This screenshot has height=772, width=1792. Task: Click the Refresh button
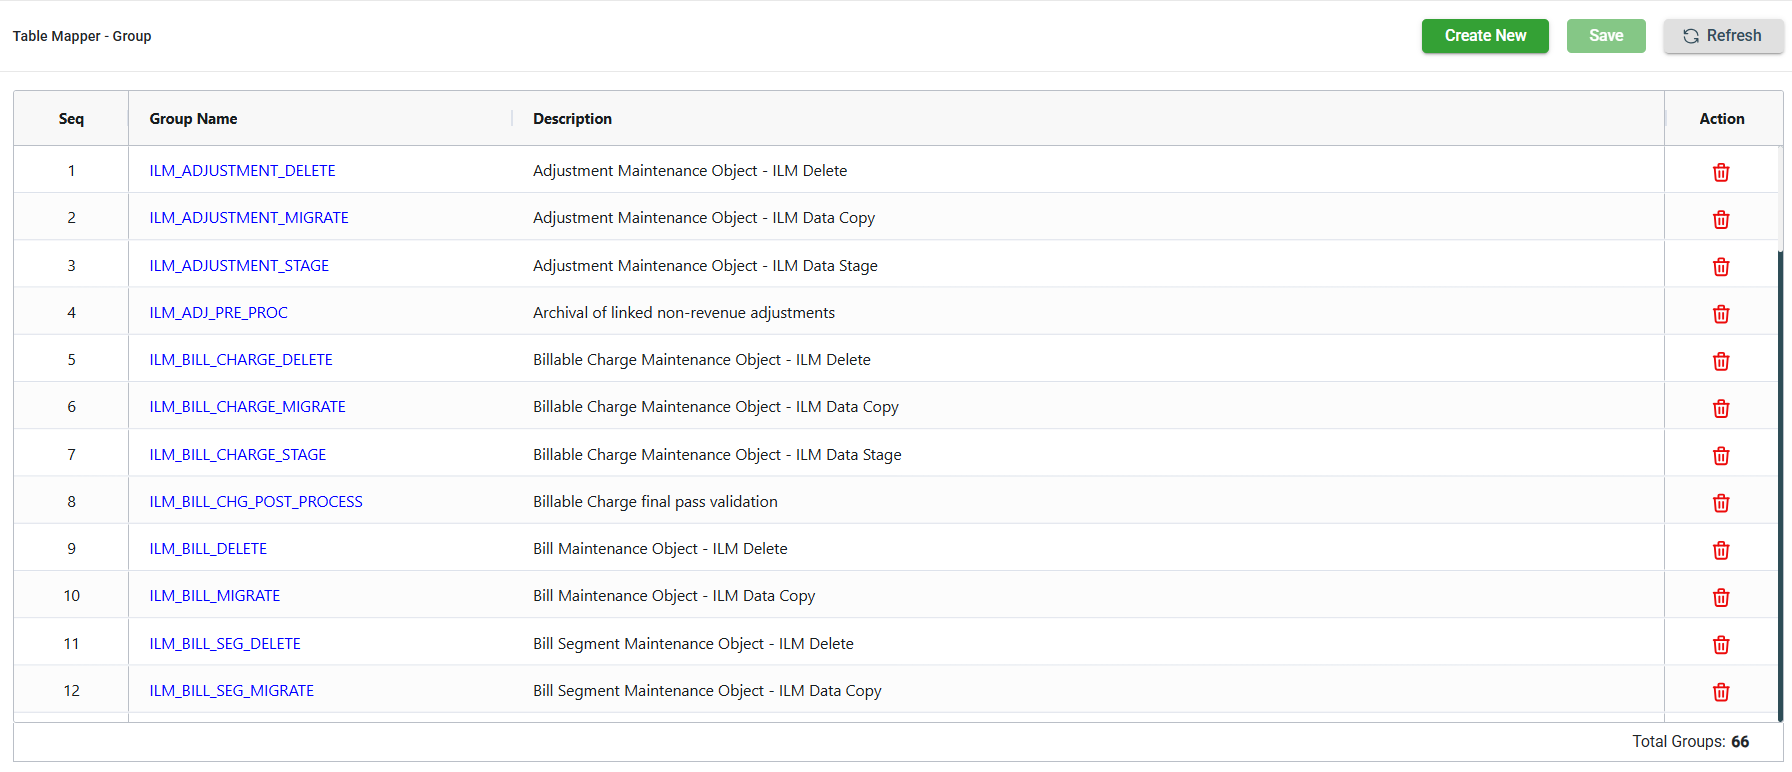(1722, 36)
